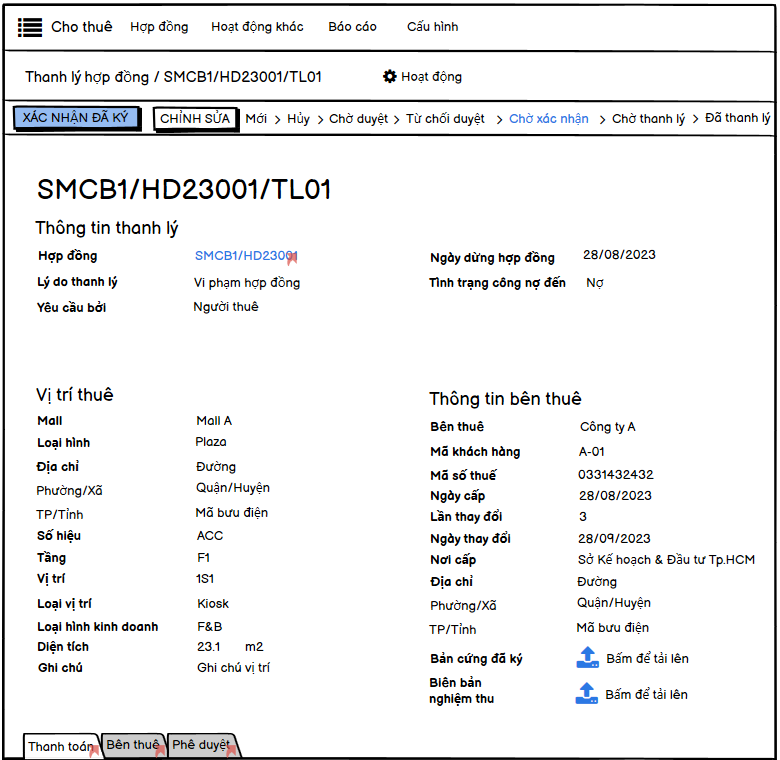Select the Chờ thanh lý status stage

coord(648,119)
